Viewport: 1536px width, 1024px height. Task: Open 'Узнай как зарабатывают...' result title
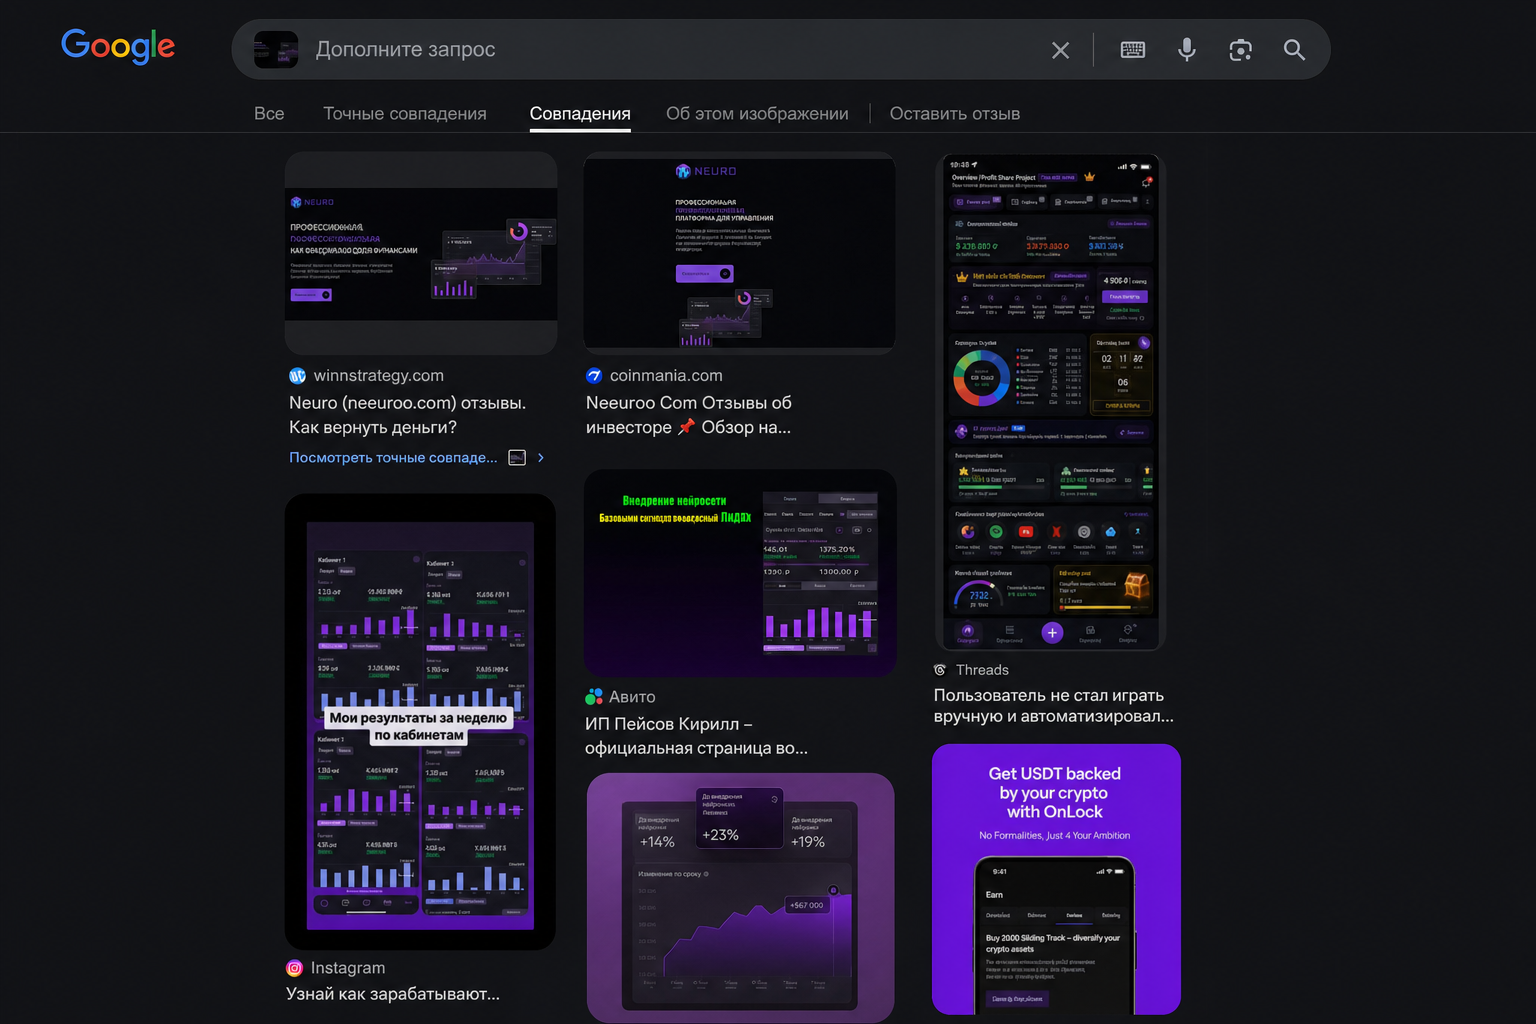click(393, 994)
